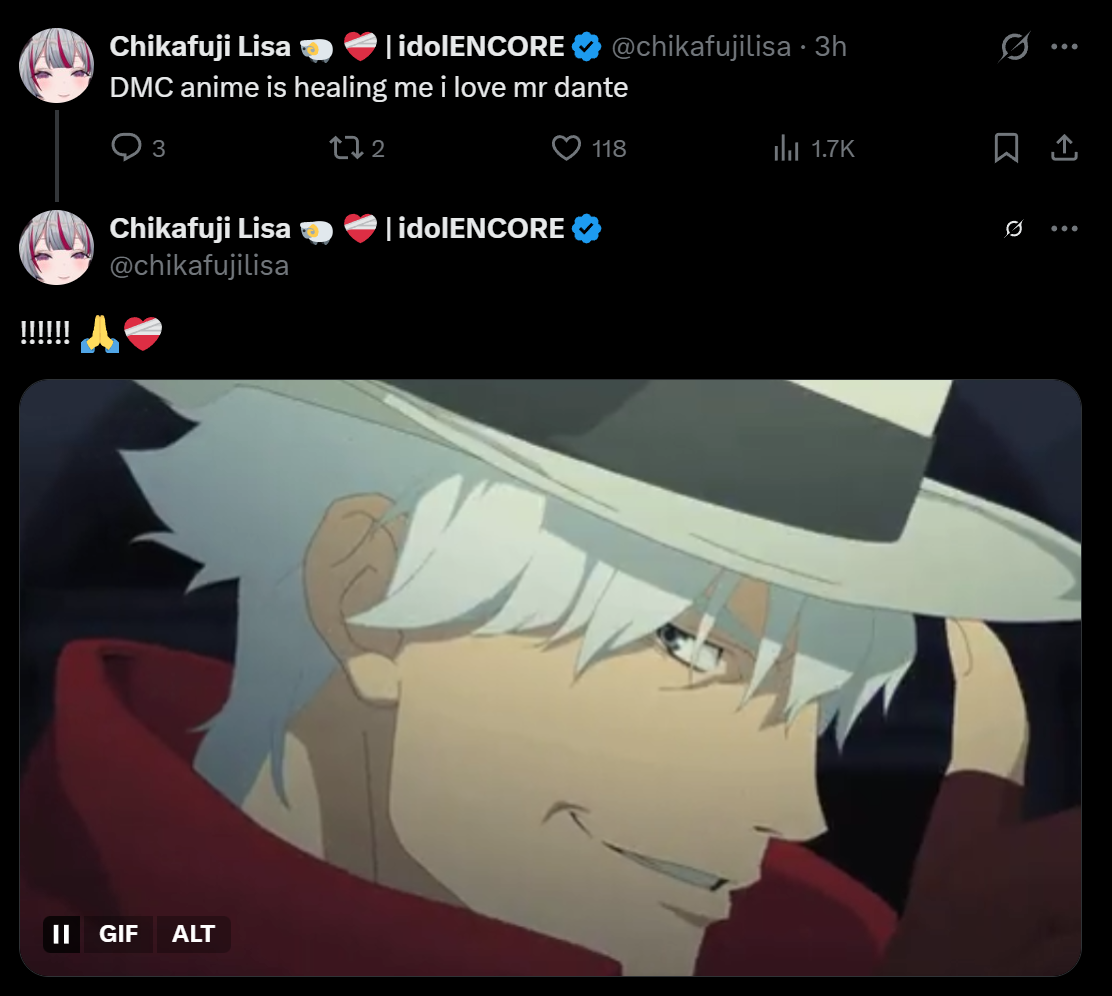Share the first tweet via share icon
This screenshot has width=1112, height=996.
coord(1064,148)
